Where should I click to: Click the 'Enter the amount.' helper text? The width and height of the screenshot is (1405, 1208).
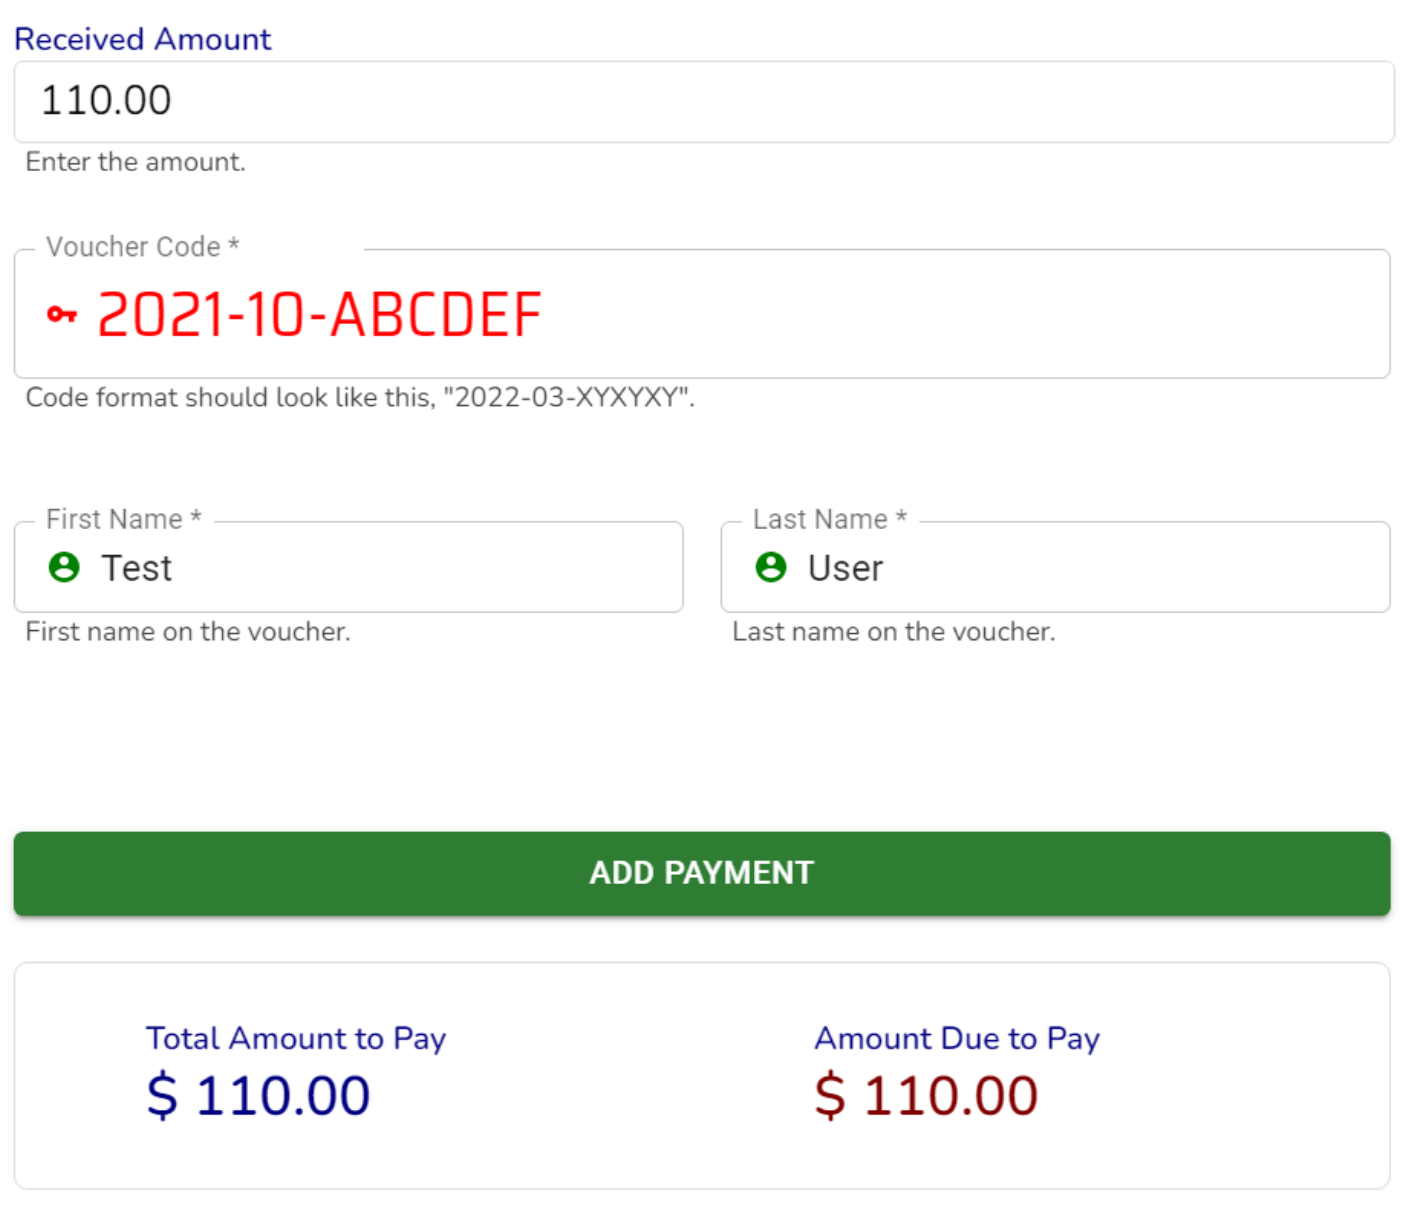point(135,162)
